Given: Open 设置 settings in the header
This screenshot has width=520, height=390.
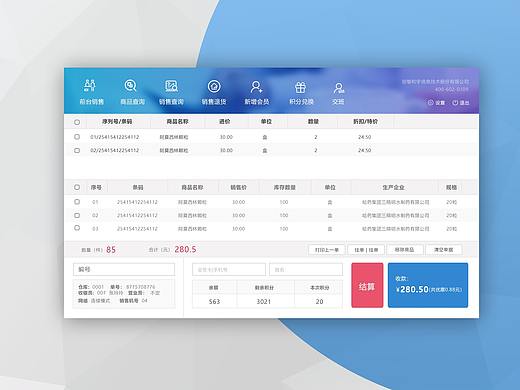Looking at the screenshot, I should pos(436,103).
